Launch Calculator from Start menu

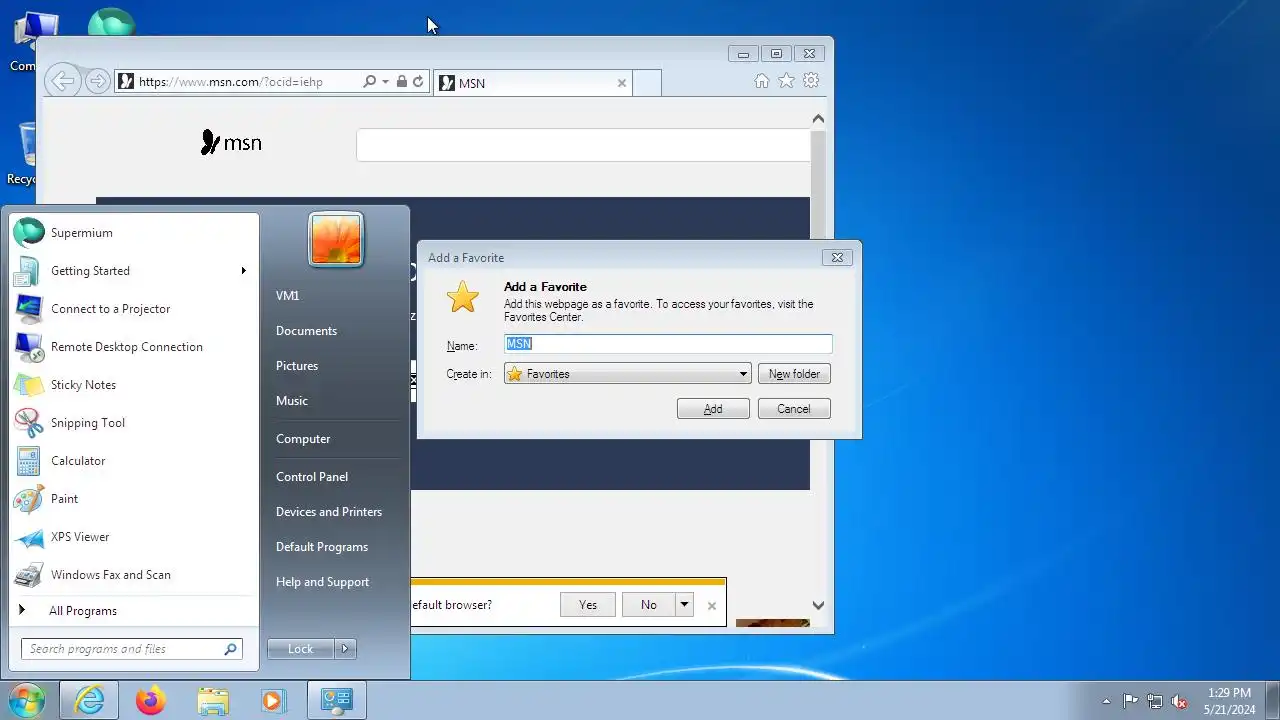pyautogui.click(x=134, y=461)
